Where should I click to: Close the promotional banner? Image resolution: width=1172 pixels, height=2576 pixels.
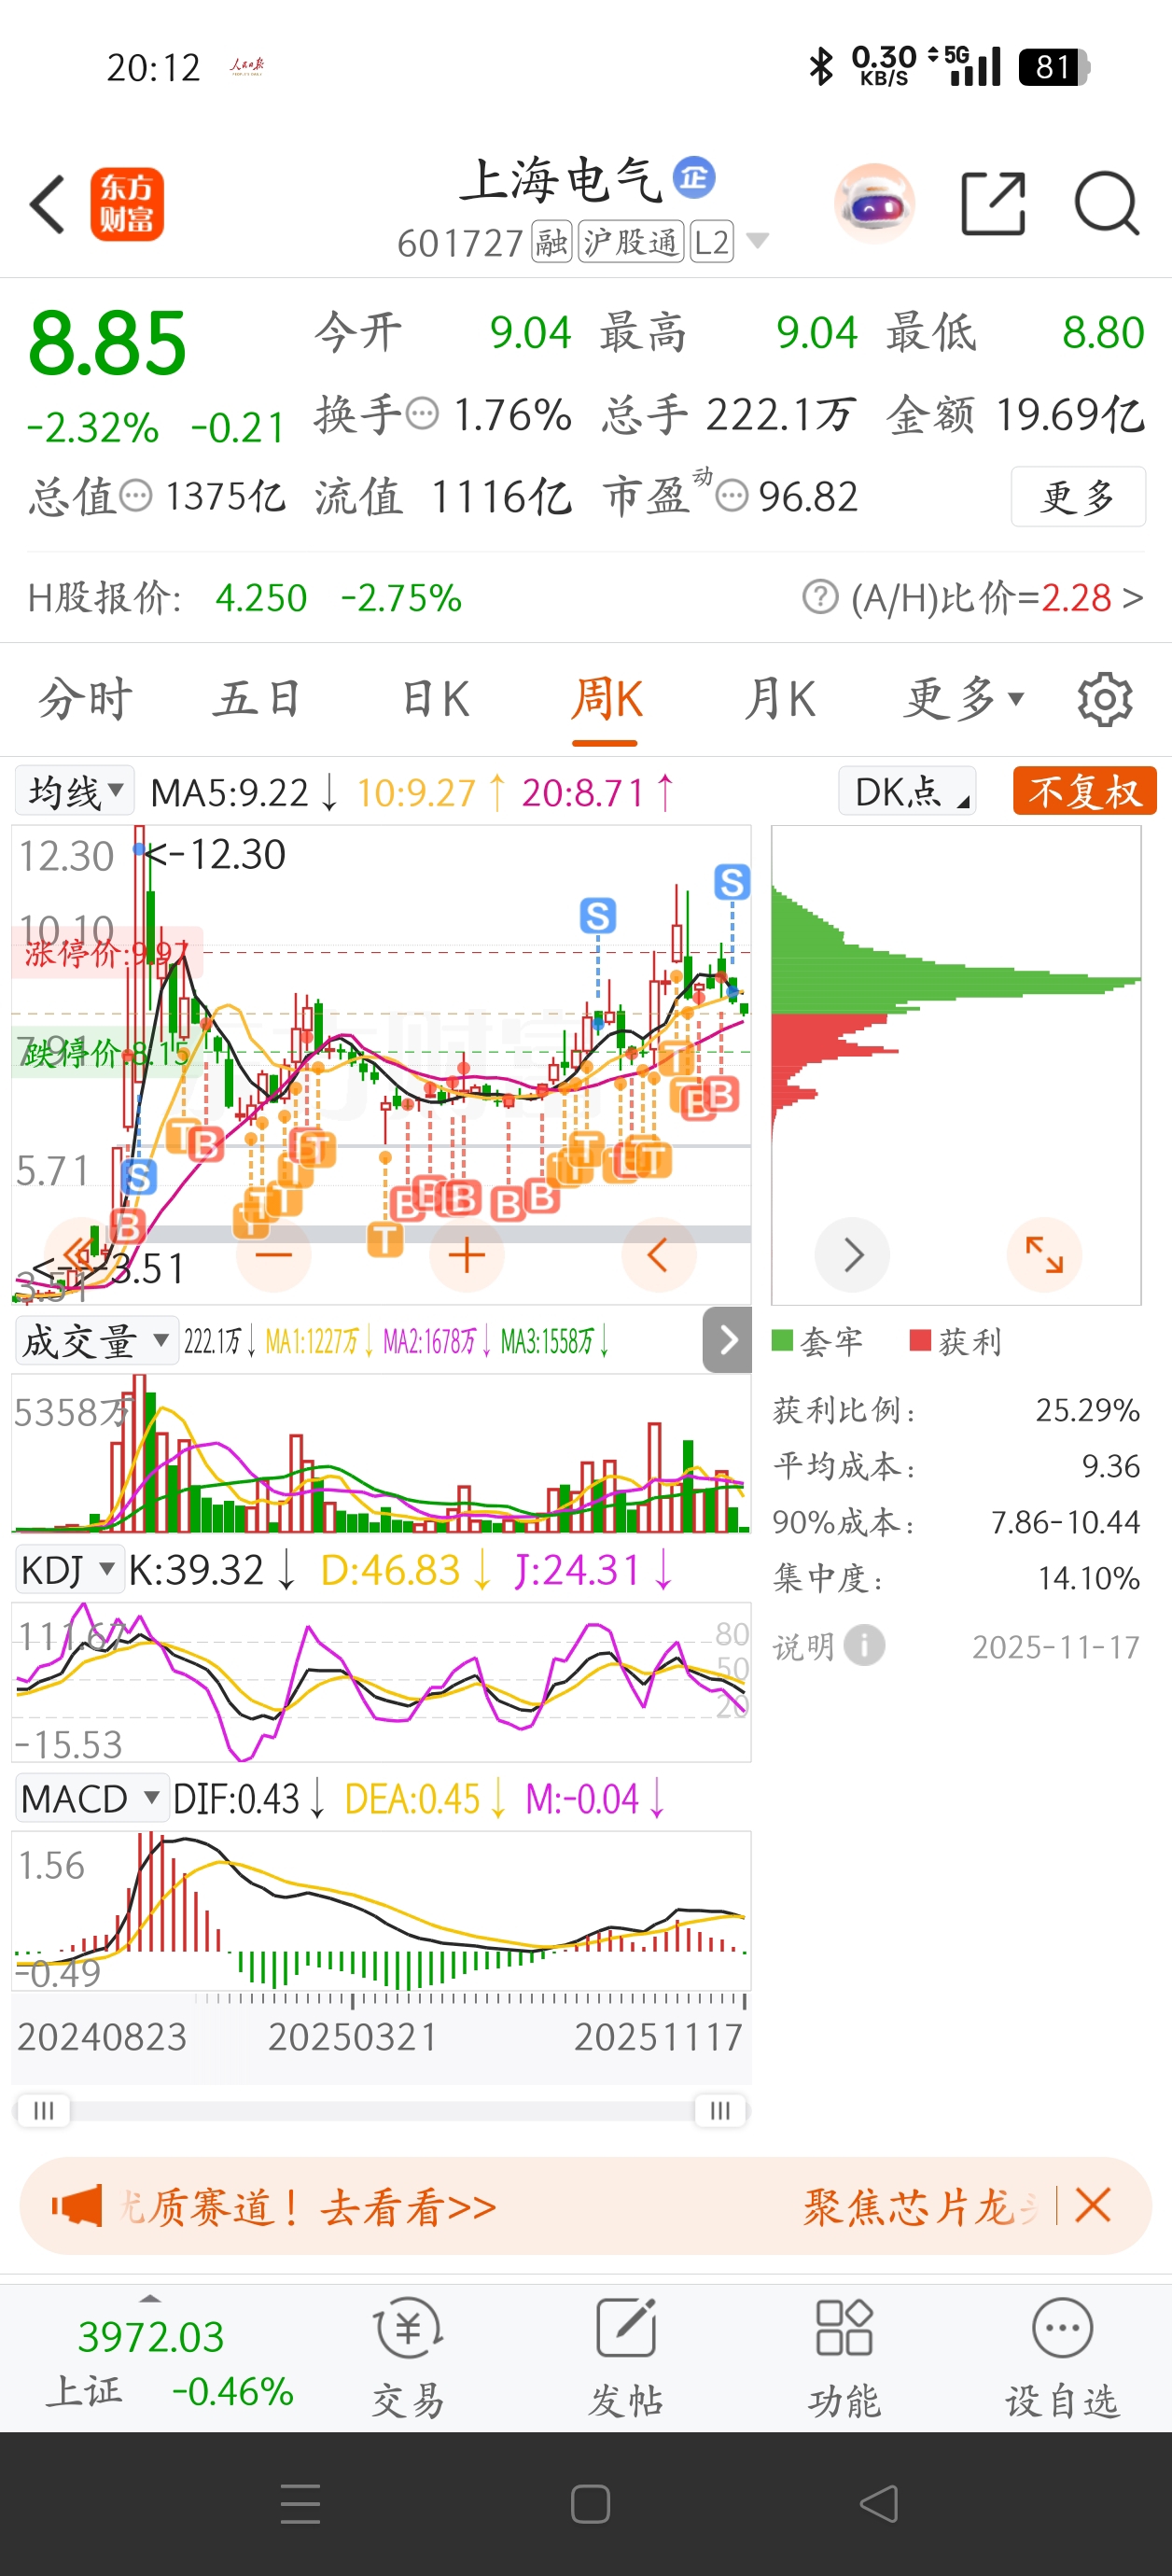click(x=1092, y=2205)
